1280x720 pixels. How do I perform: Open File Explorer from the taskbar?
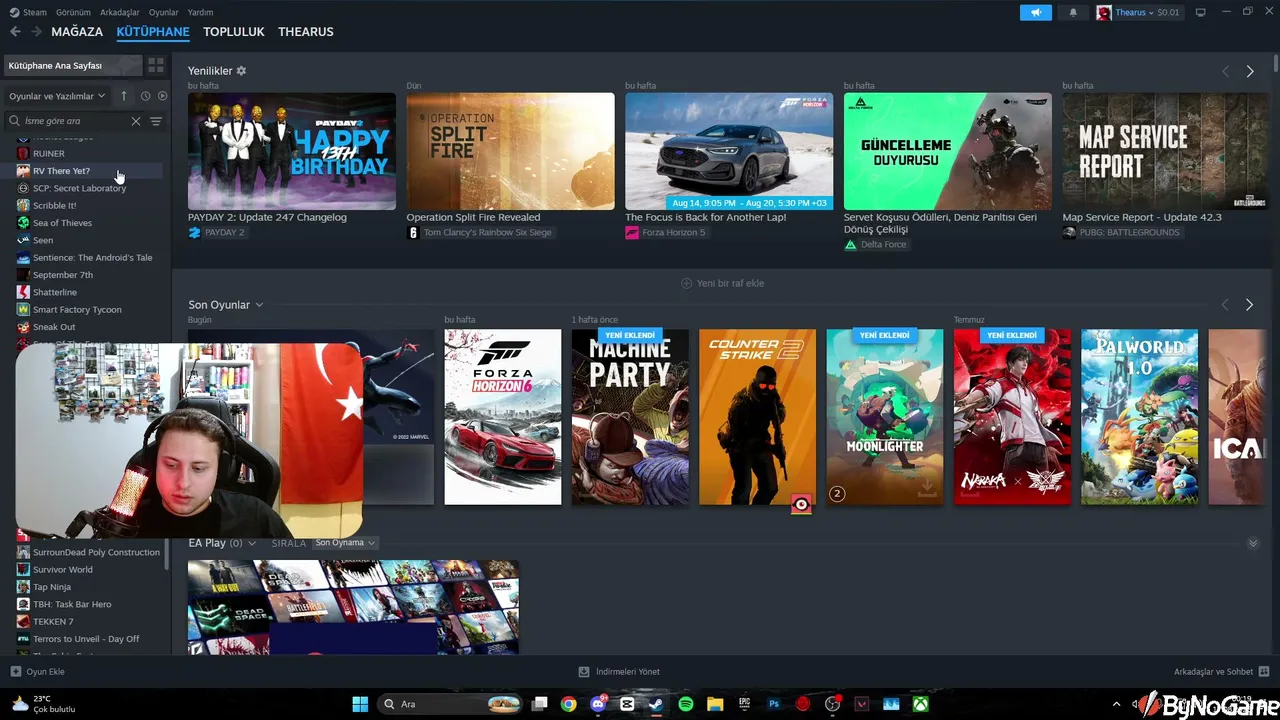point(715,704)
